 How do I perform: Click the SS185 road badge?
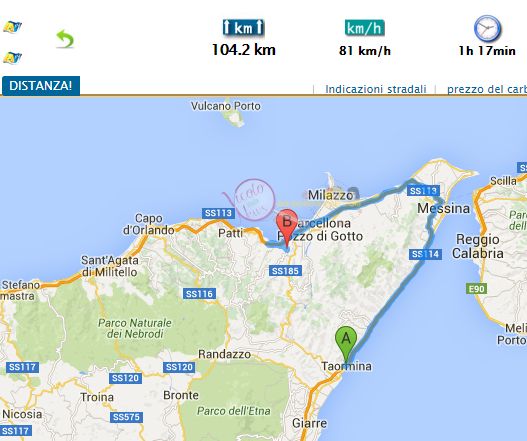pos(285,271)
